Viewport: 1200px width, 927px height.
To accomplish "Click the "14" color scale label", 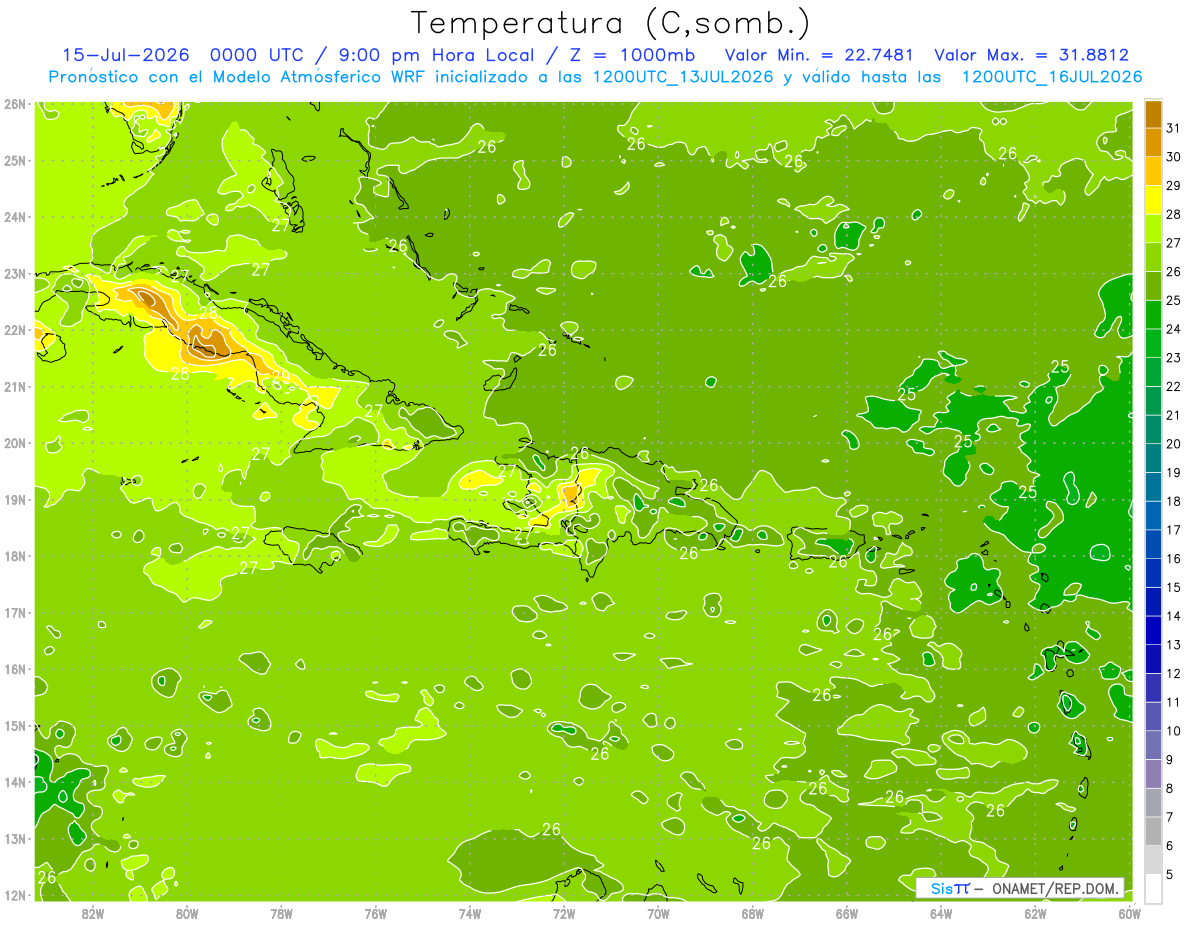I will click(1174, 616).
